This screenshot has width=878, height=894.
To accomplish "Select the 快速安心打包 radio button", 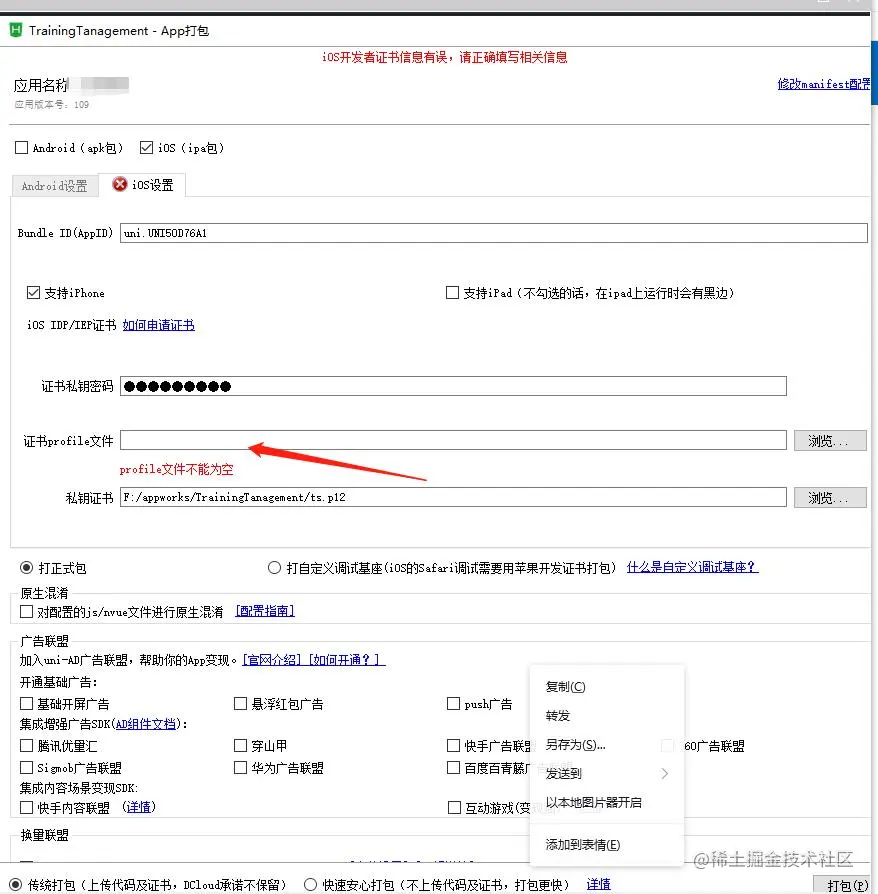I will [311, 884].
